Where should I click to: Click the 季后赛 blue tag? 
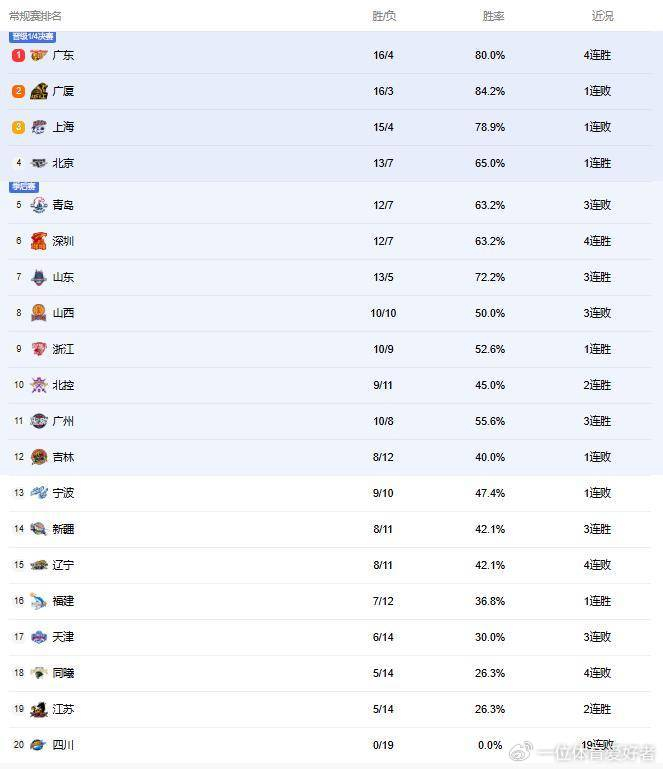tap(23, 187)
